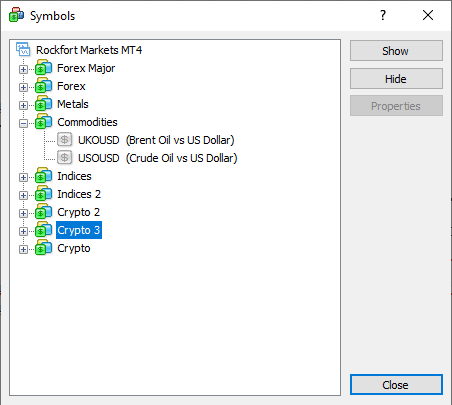Expand the Indices group
Image resolution: width=452 pixels, height=405 pixels.
[x=23, y=177]
